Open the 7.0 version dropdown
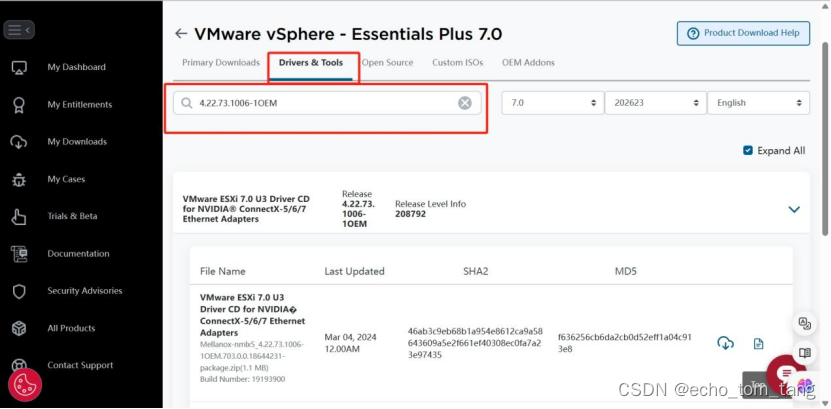The width and height of the screenshot is (831, 409). point(552,103)
